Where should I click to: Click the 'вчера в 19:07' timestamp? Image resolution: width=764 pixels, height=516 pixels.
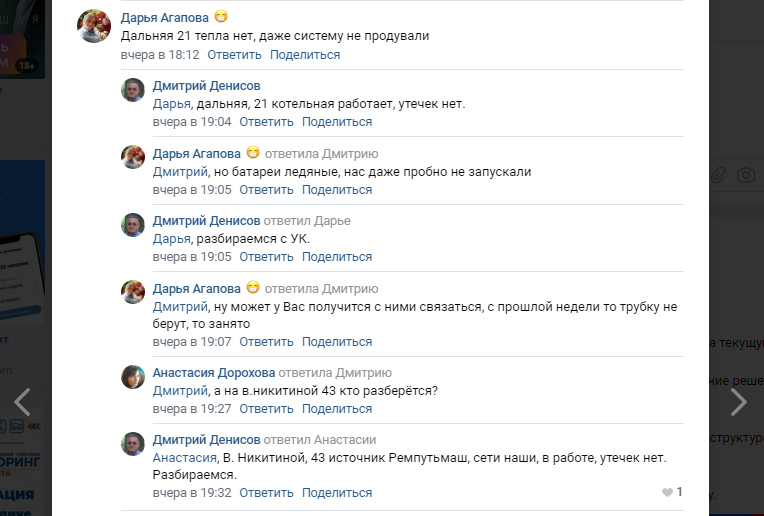tap(192, 342)
